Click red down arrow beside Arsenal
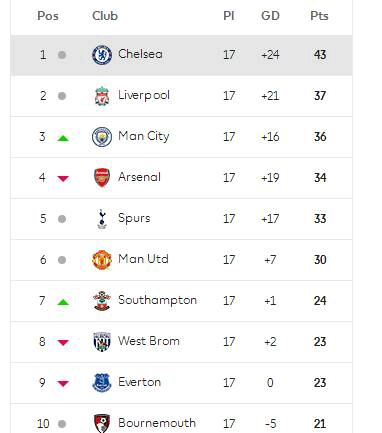Viewport: 382px width, 433px height. pos(63,179)
